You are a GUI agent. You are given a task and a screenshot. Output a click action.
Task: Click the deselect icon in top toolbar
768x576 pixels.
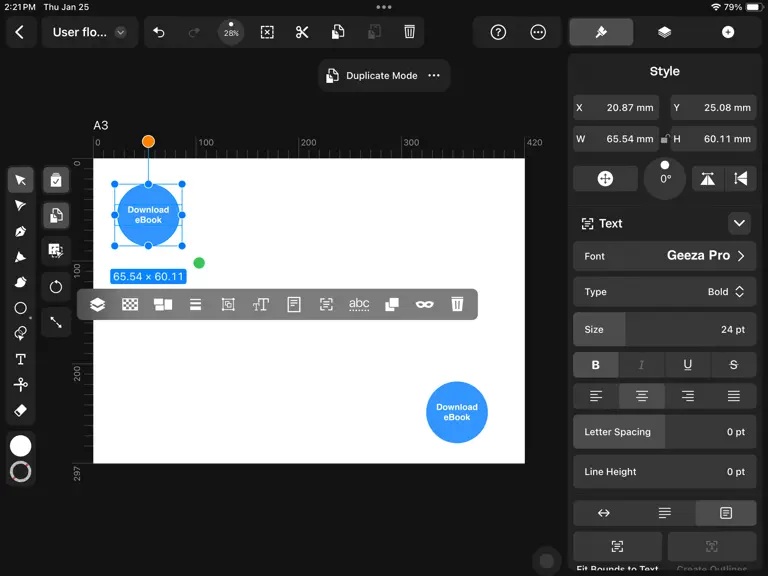(x=267, y=32)
